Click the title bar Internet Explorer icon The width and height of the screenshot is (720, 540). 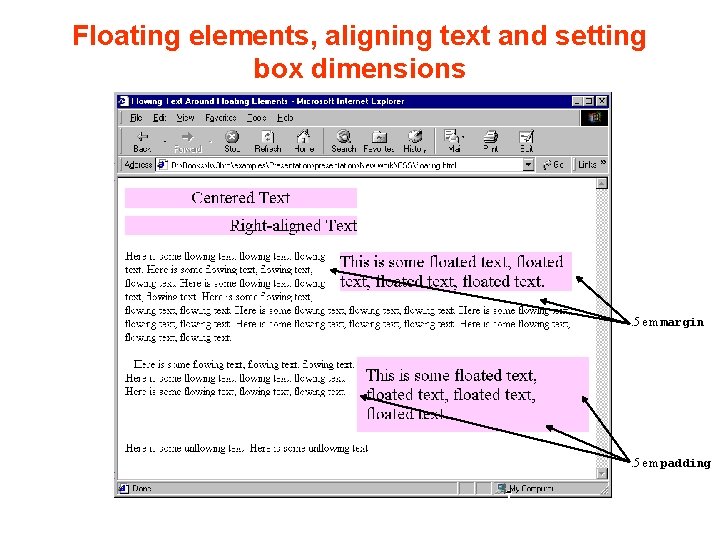[123, 101]
